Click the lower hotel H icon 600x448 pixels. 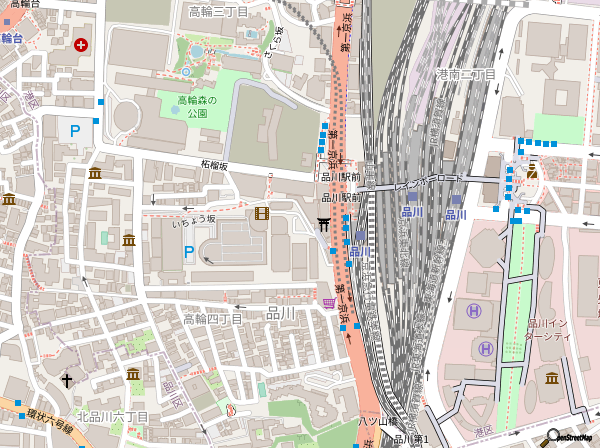click(x=485, y=348)
